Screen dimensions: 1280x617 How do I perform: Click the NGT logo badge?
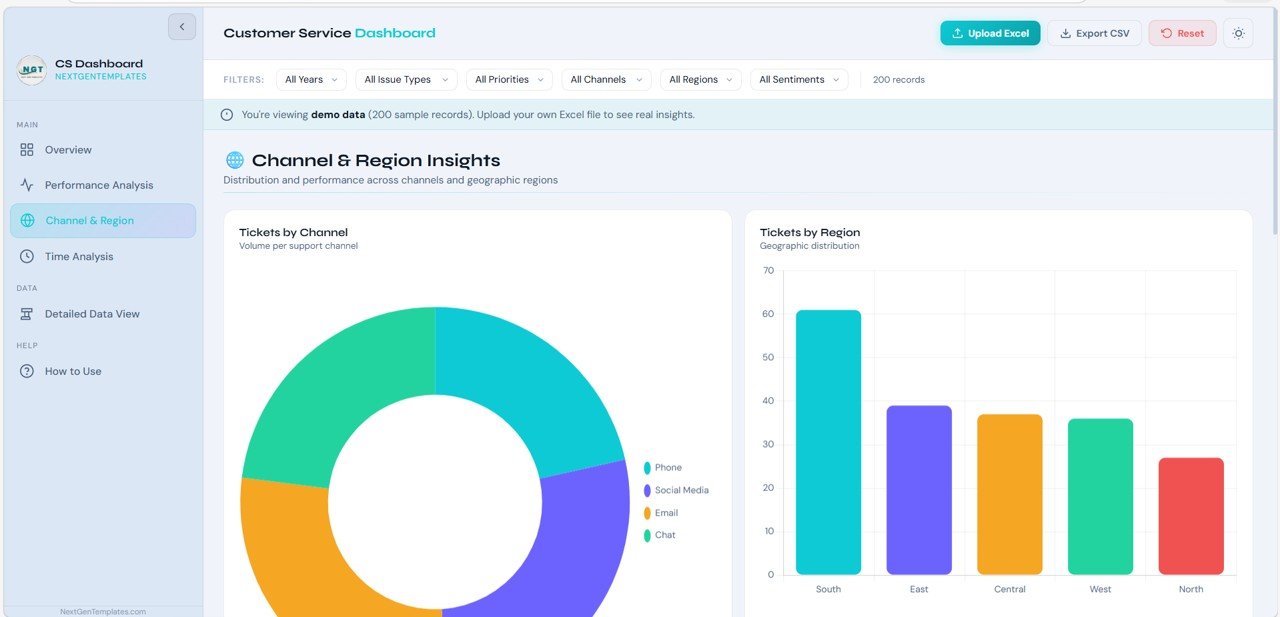point(30,70)
